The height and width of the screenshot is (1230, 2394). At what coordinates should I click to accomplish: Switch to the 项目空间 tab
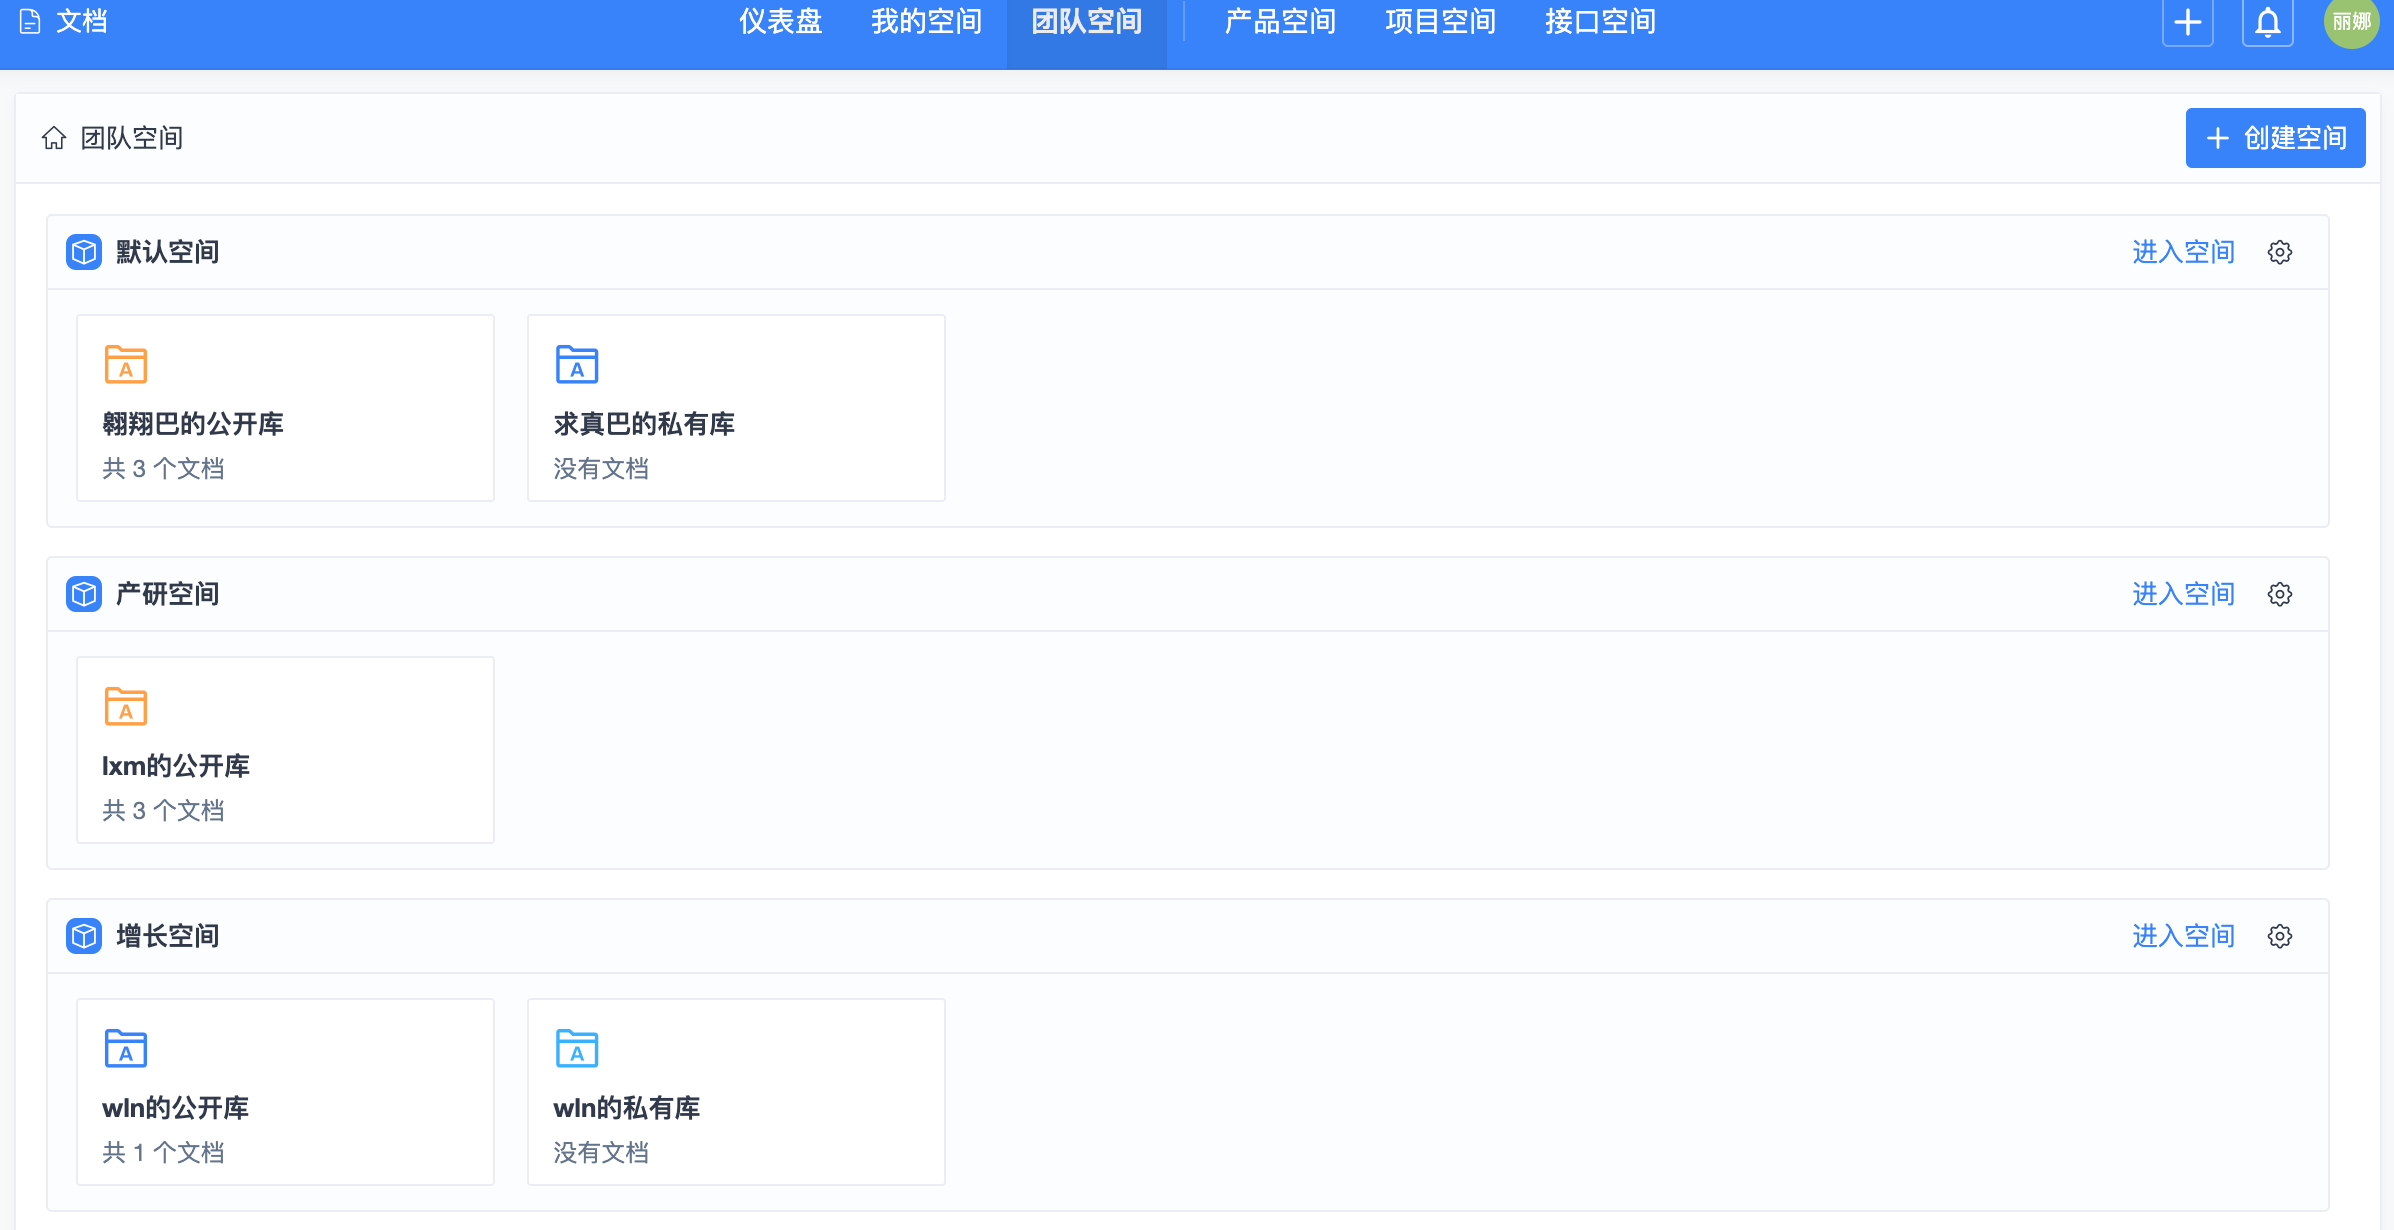click(x=1440, y=22)
